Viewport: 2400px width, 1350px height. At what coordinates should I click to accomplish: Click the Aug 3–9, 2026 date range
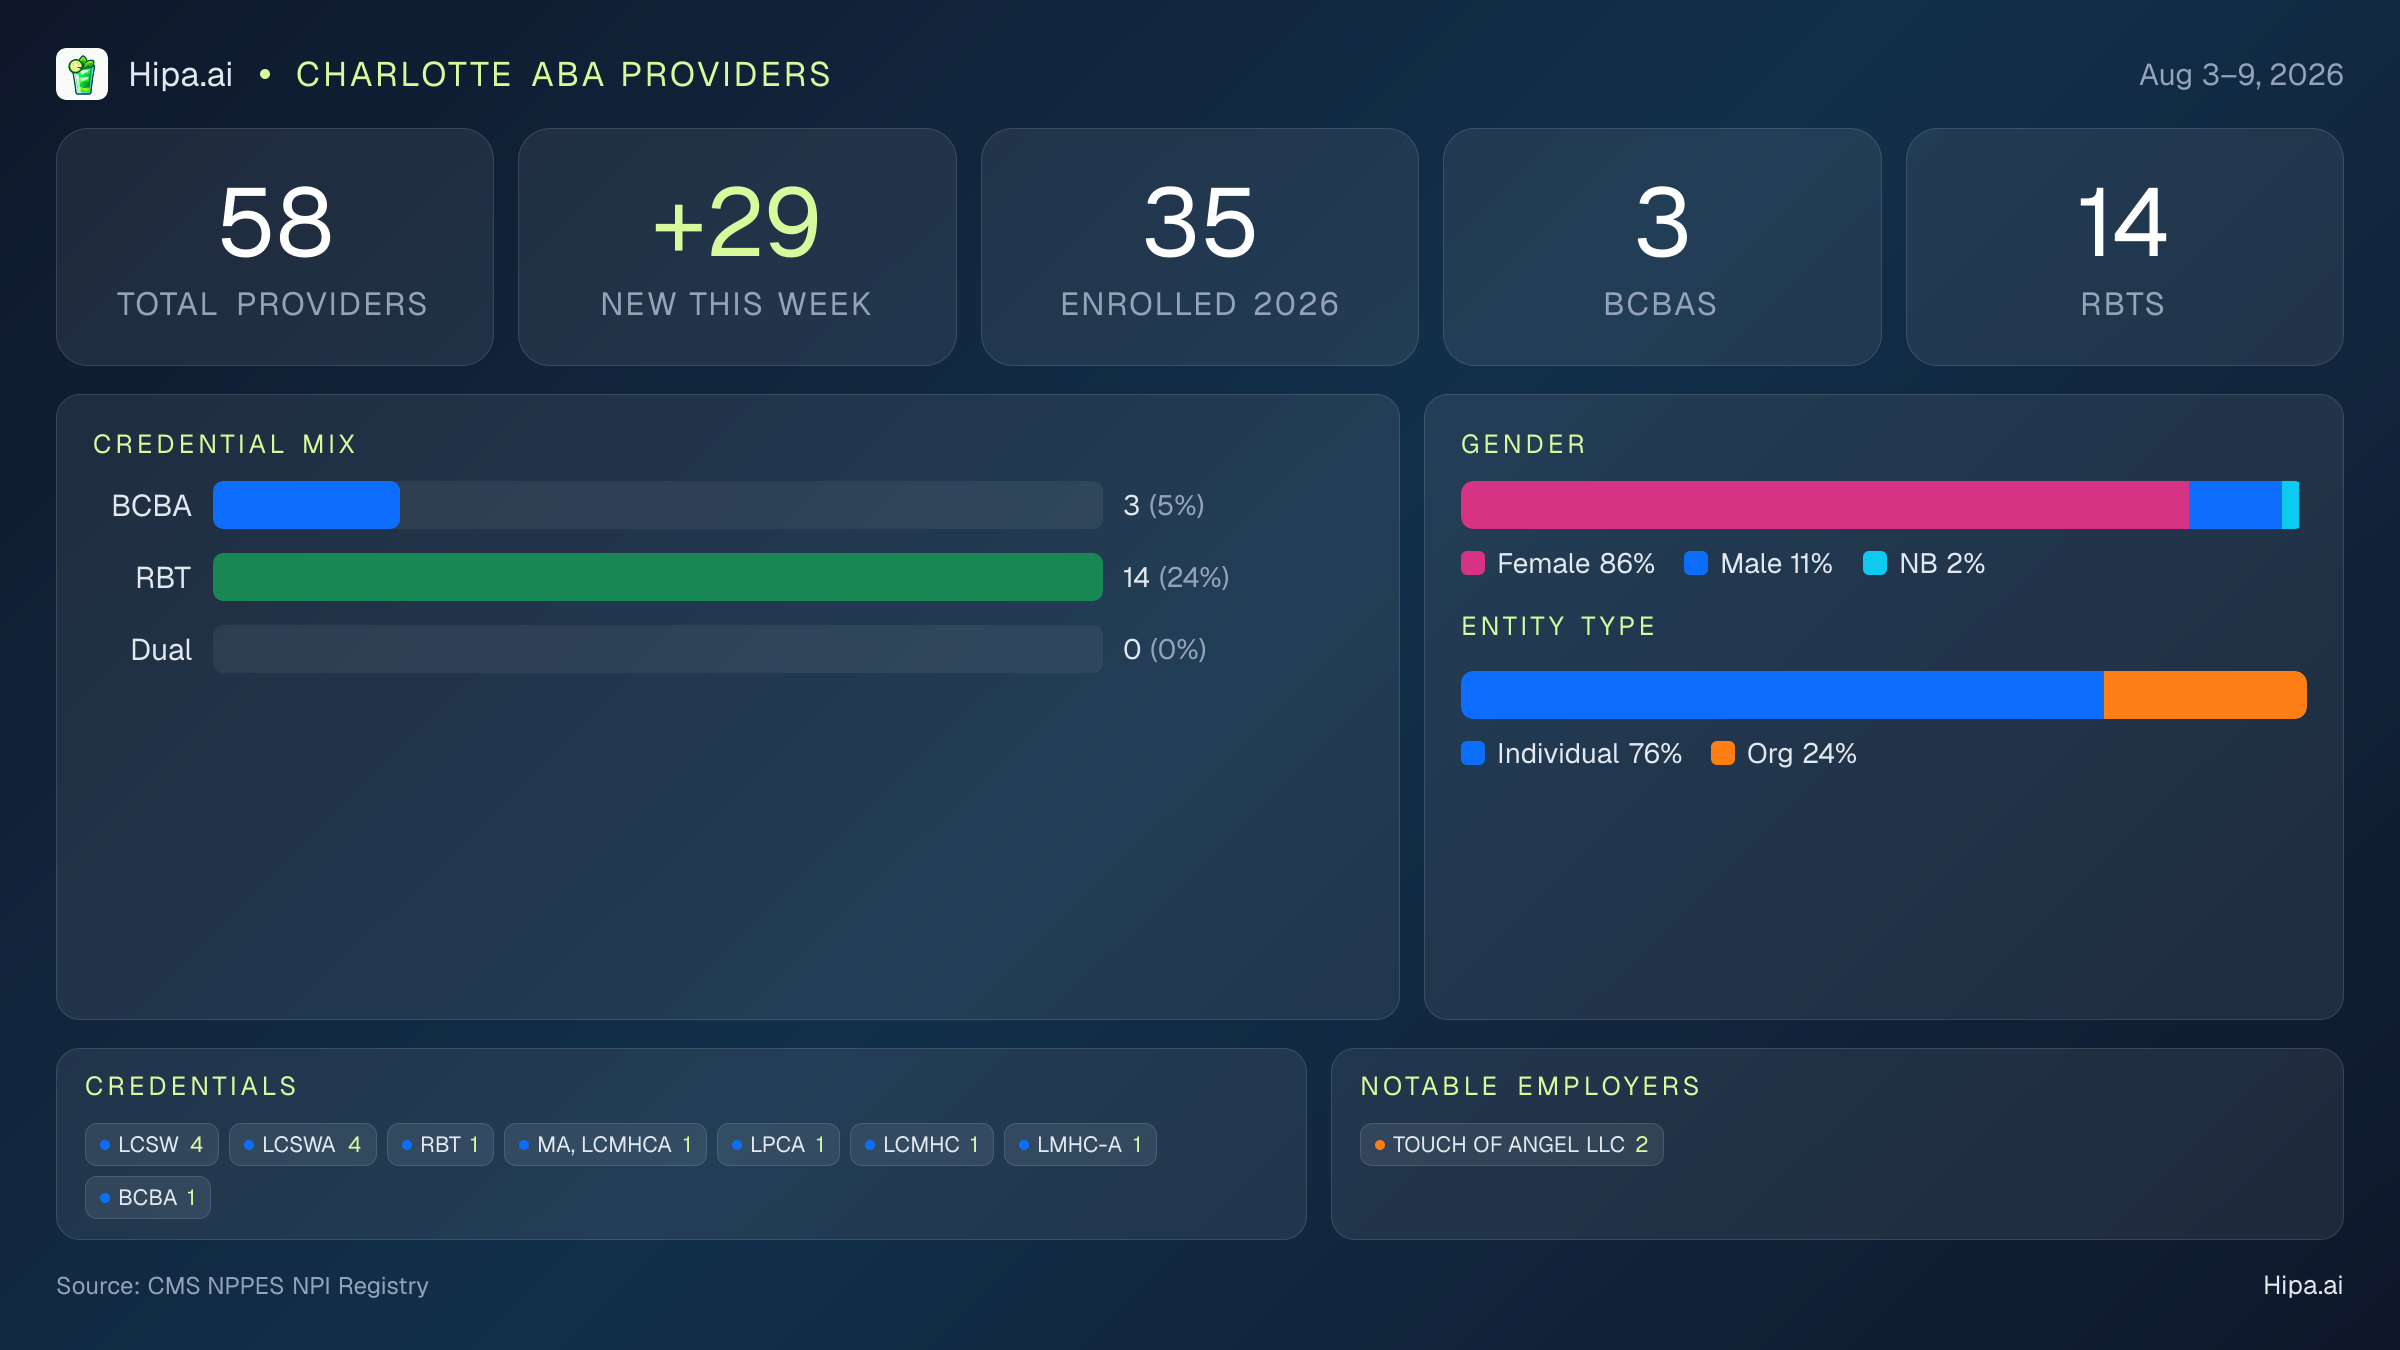tap(2240, 75)
